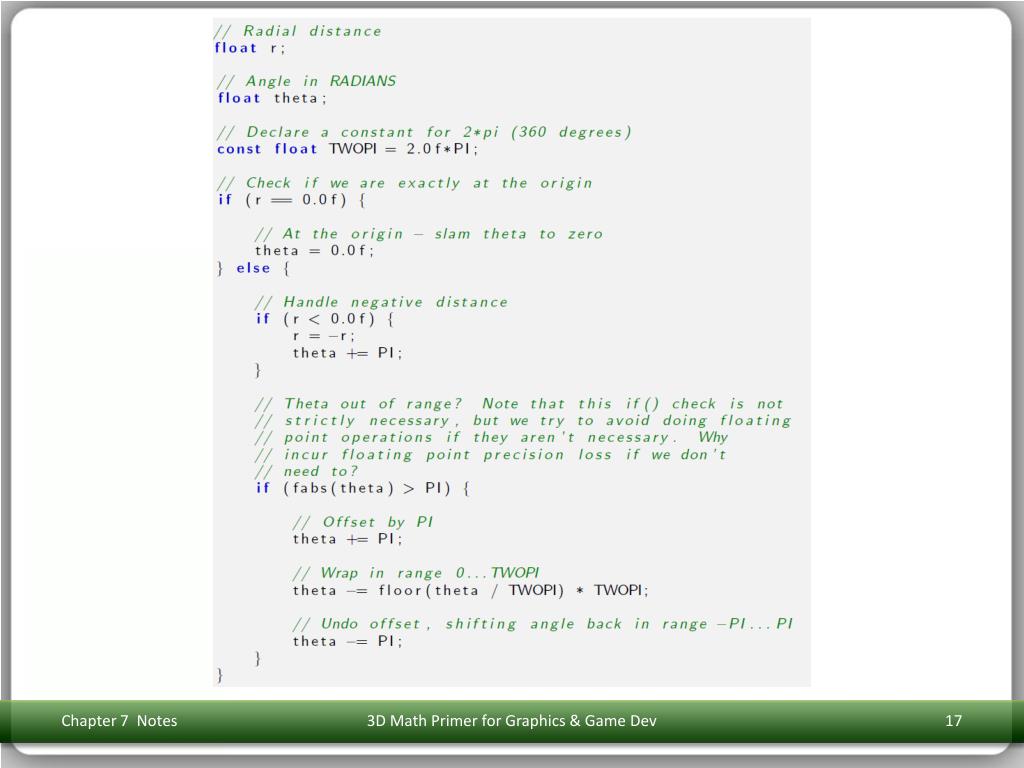The width and height of the screenshot is (1024, 768).
Task: Click the comment about declaring constant for 2*pi
Action: click(424, 132)
